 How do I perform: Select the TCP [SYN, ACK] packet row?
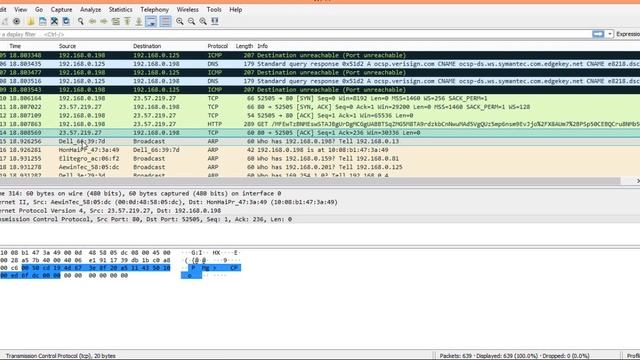point(320,107)
